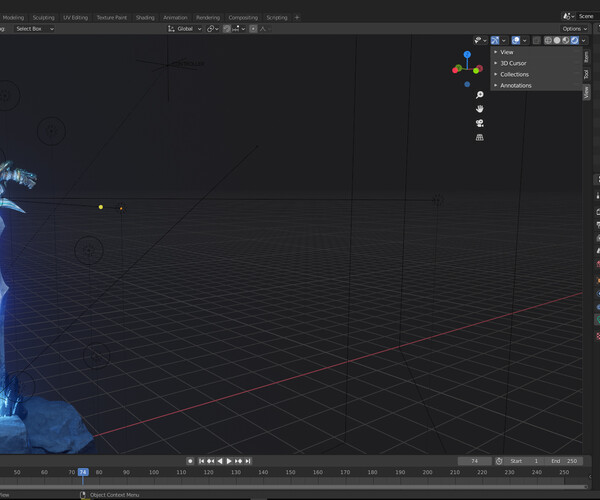Screen dimensions: 600x500
Task: Open the gizmo options dropdown arrow
Action: tap(504, 40)
